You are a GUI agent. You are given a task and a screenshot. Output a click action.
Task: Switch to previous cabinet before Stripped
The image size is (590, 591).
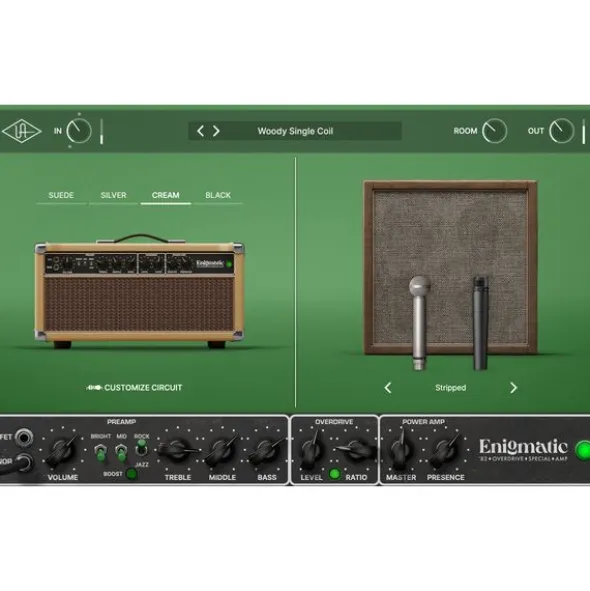coord(388,388)
